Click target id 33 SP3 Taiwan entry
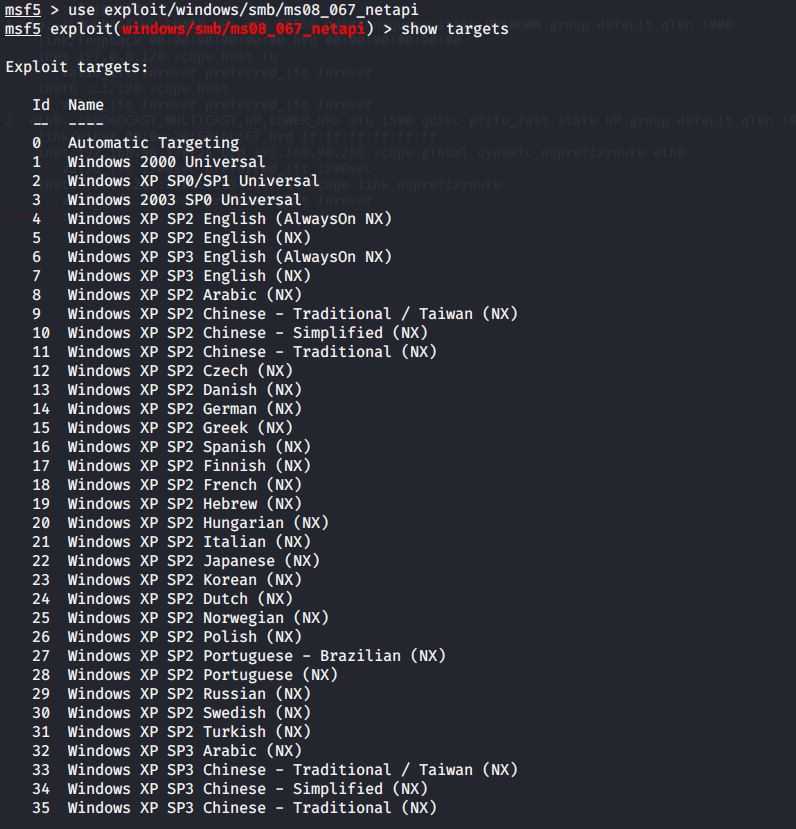 (x=275, y=770)
